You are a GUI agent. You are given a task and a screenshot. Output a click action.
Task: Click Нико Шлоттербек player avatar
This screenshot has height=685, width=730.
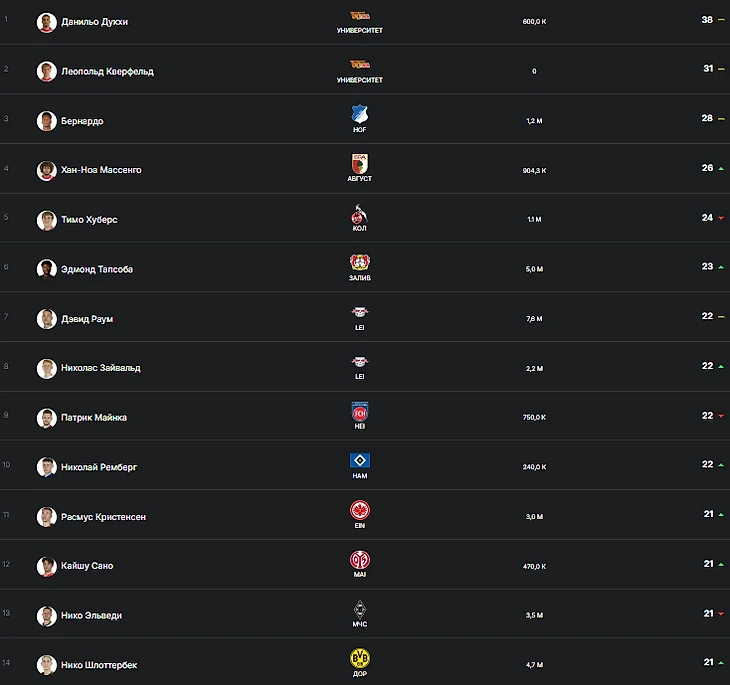[x=47, y=665]
